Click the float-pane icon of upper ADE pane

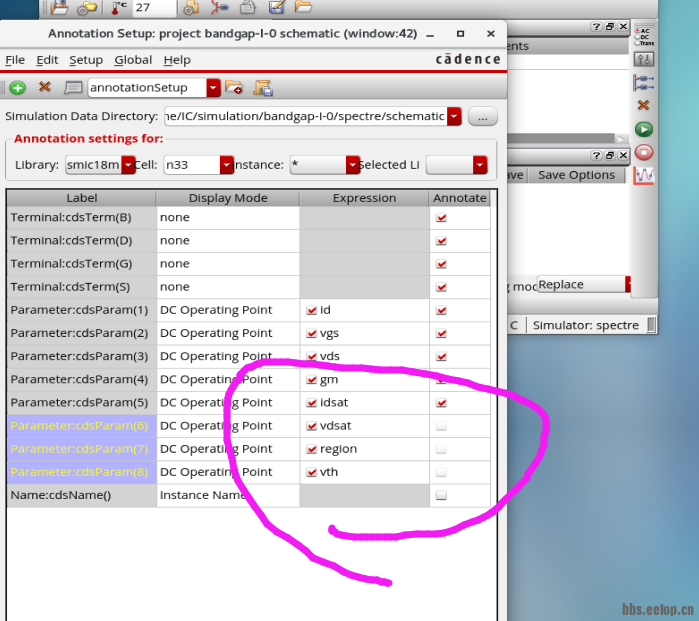[610, 27]
